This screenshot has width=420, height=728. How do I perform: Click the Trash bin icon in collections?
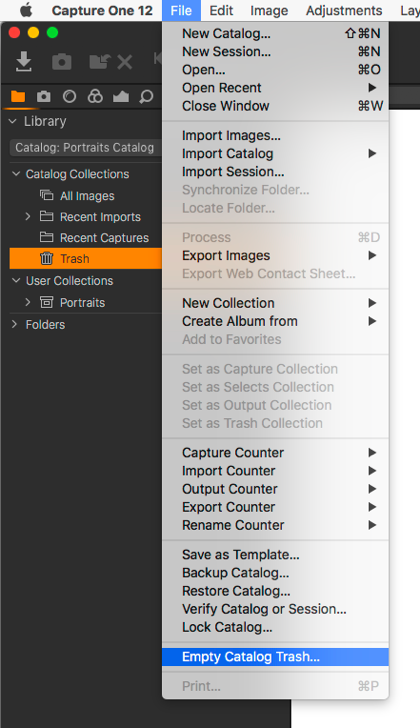pyautogui.click(x=46, y=258)
